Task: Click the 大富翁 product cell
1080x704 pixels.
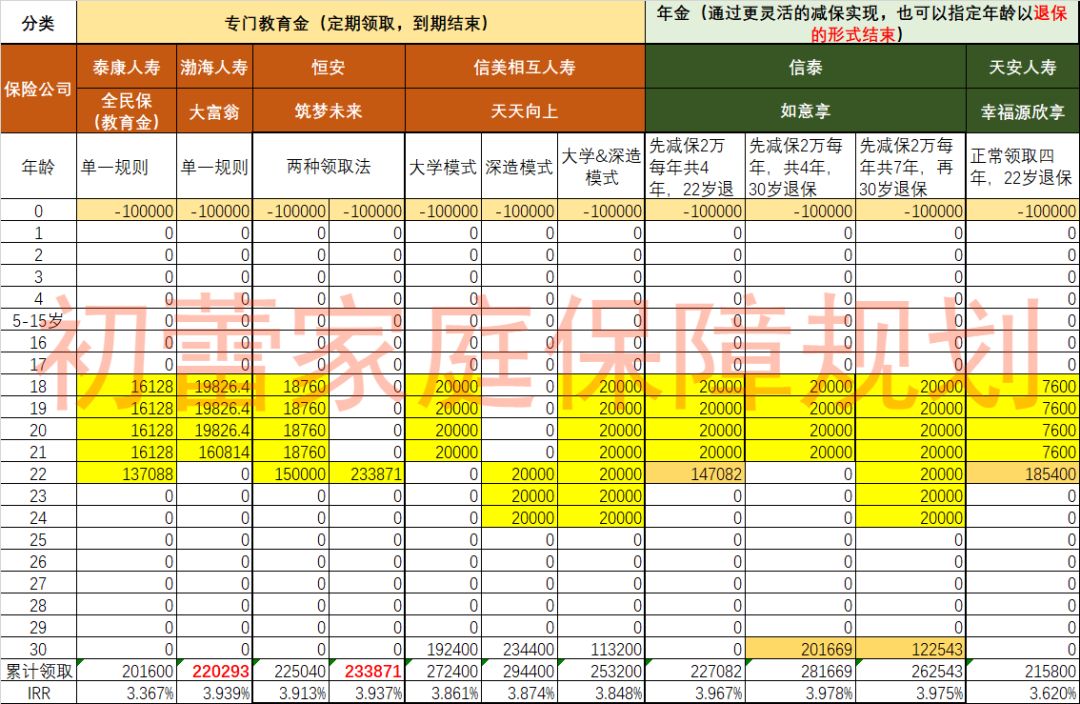Action: click(x=214, y=111)
